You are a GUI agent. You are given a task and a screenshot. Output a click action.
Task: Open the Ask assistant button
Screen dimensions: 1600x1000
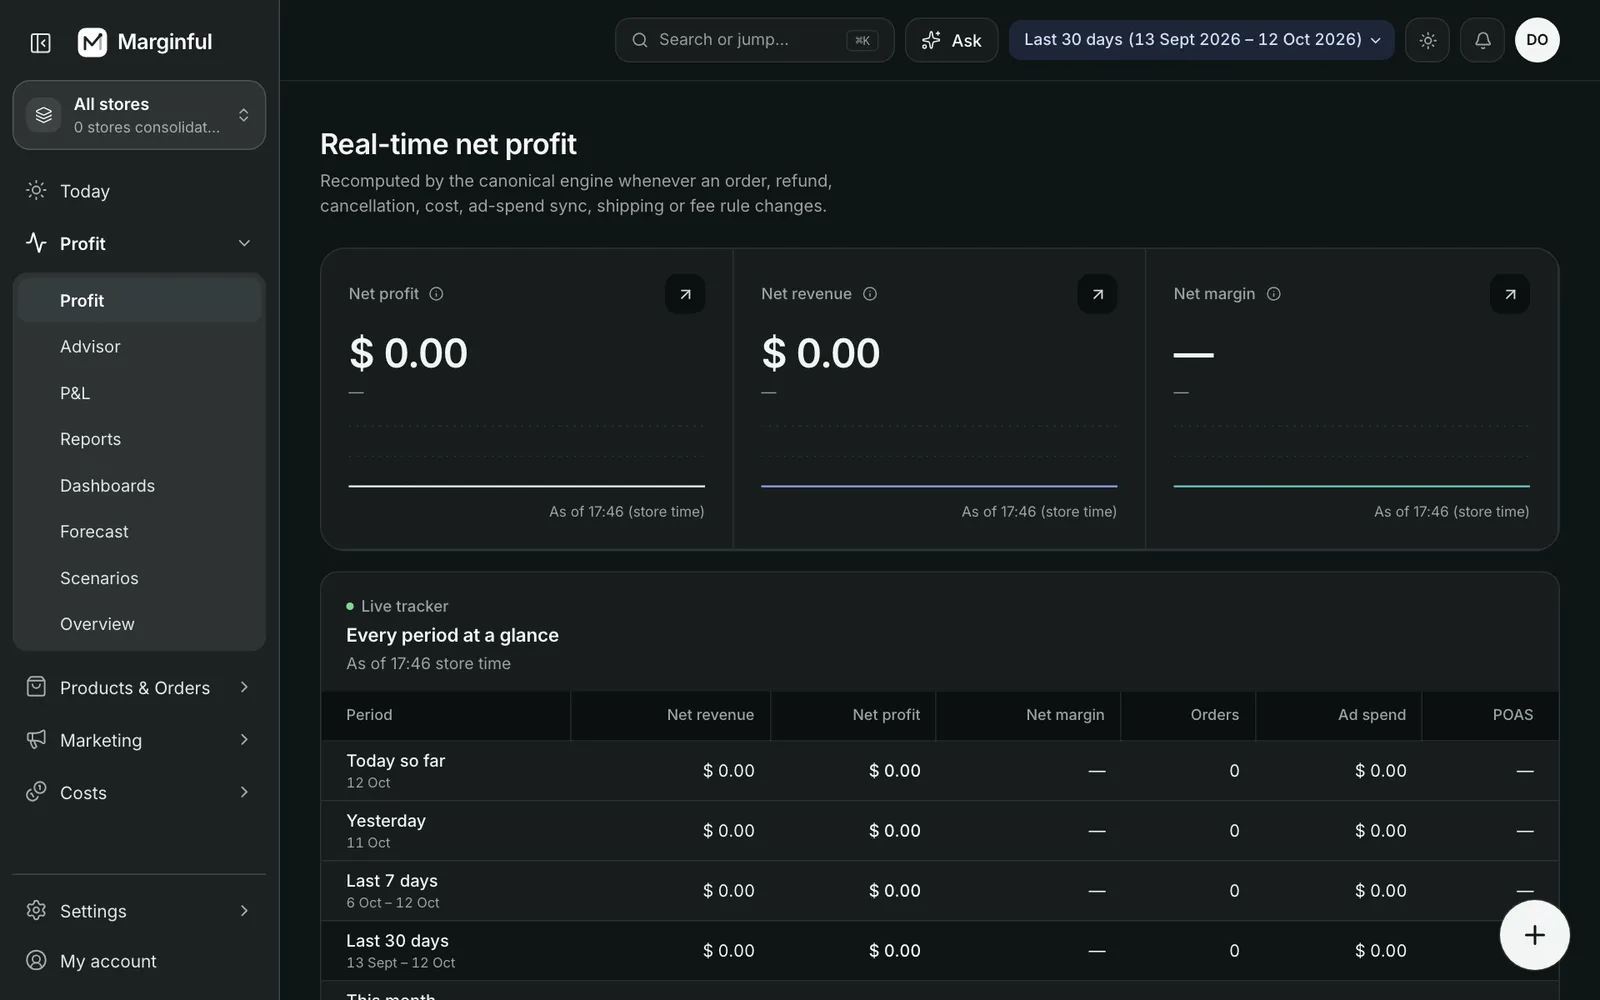(952, 40)
